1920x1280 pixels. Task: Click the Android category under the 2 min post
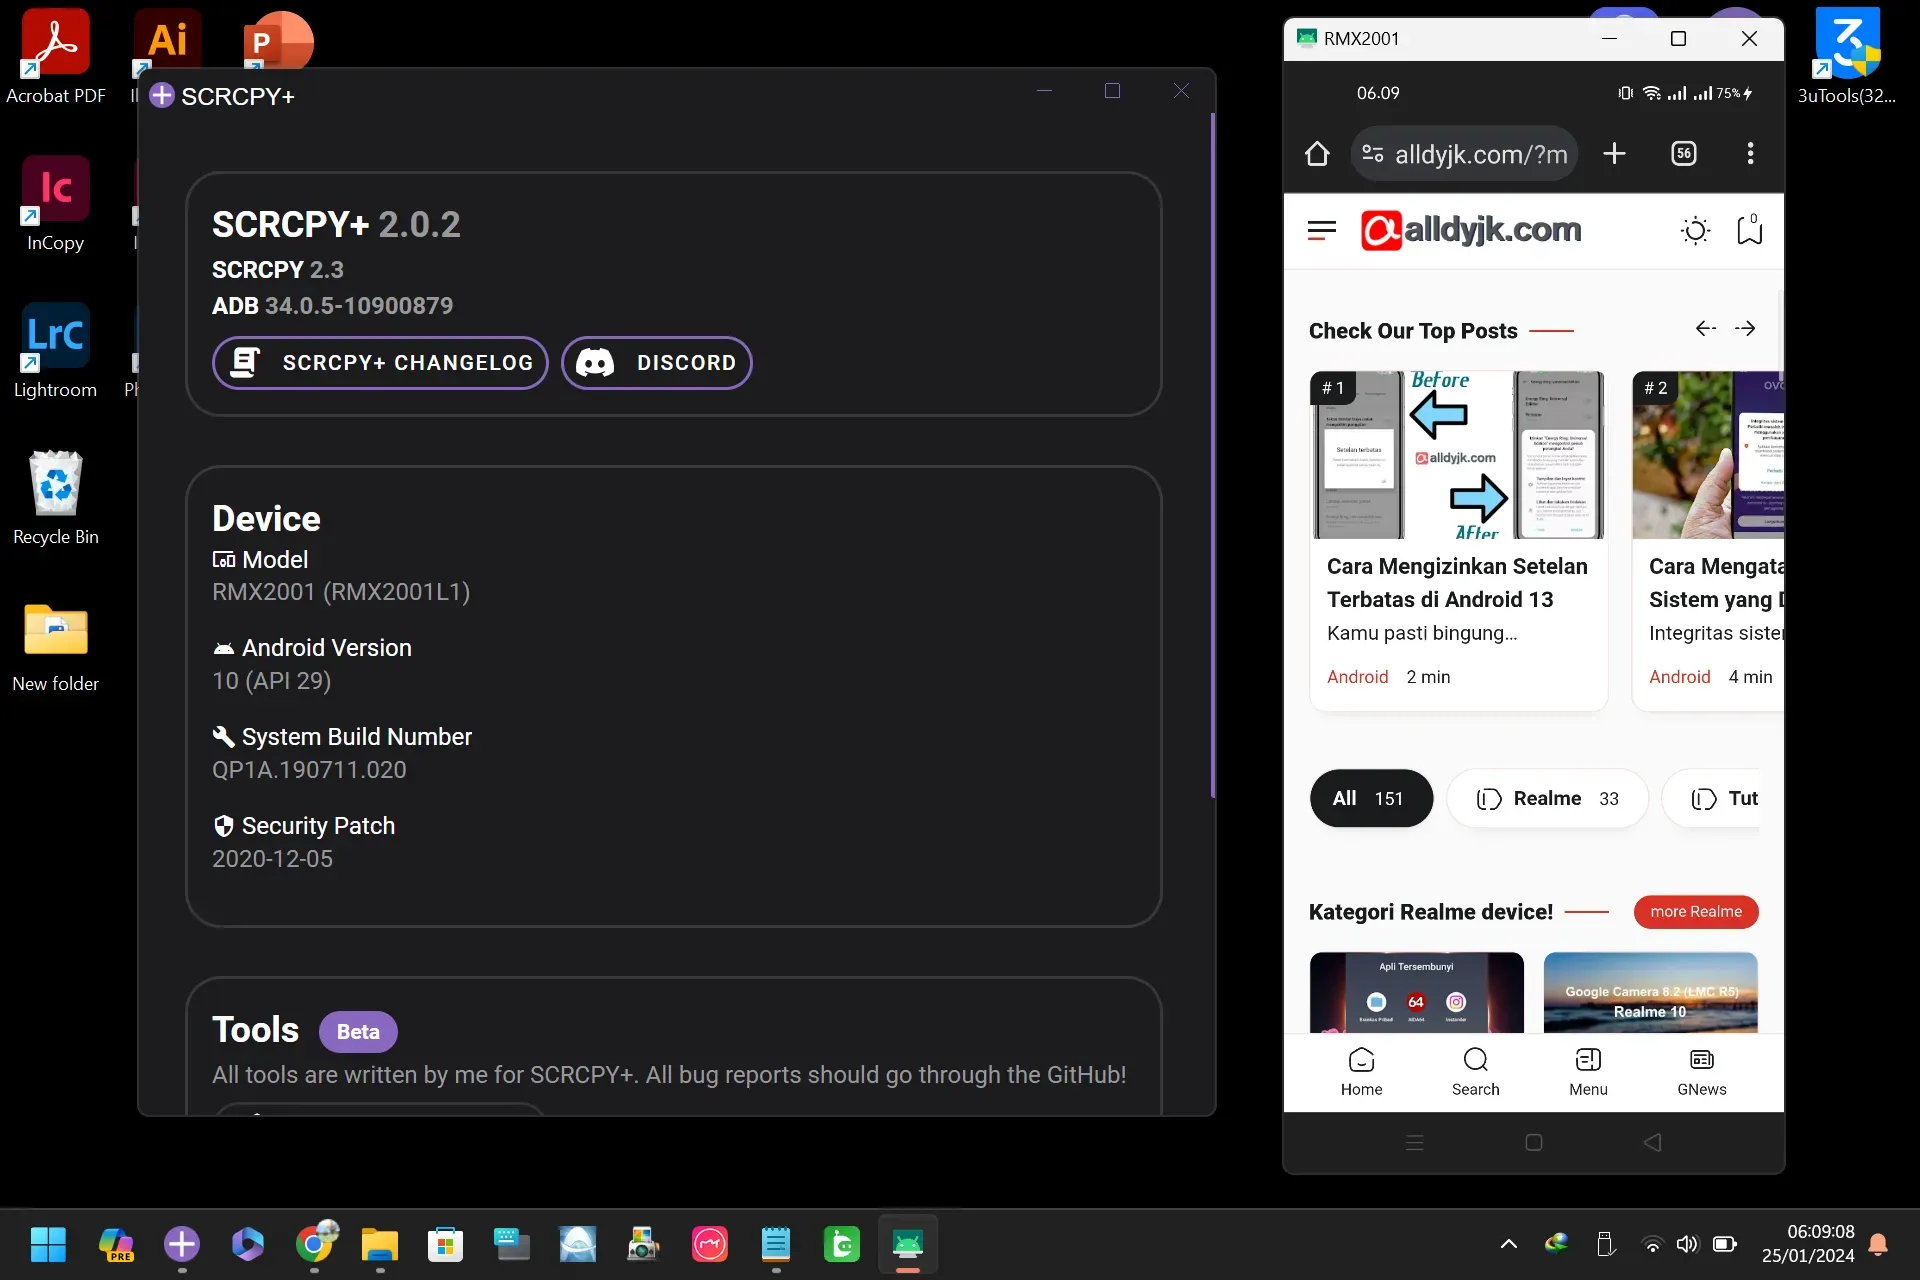pyautogui.click(x=1357, y=677)
